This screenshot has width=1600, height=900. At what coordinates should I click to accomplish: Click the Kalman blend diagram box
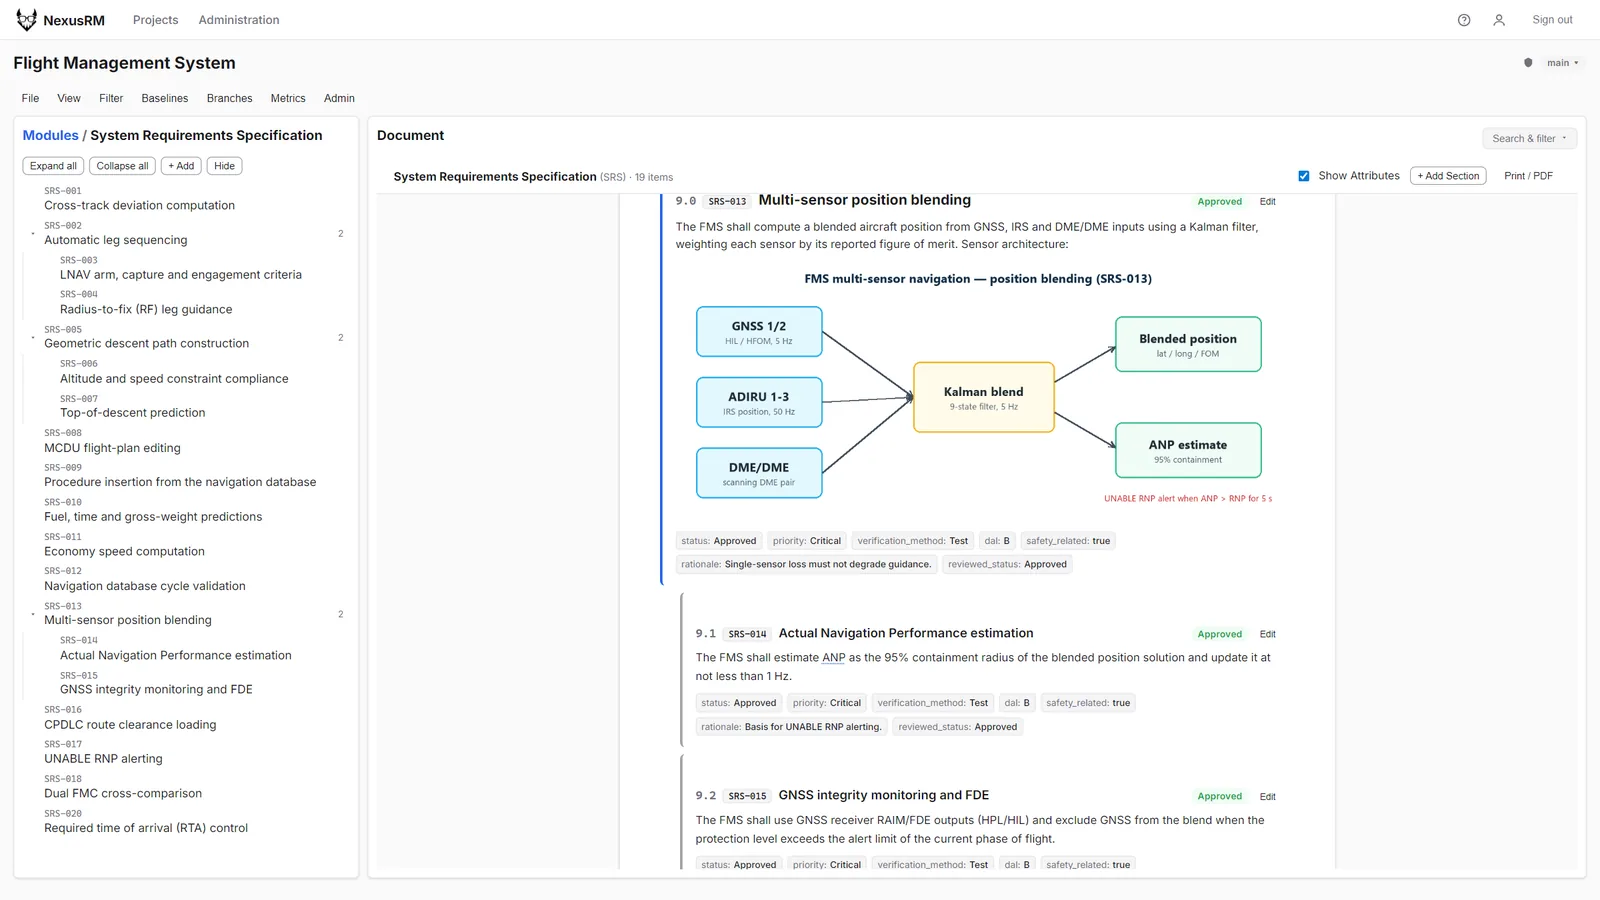(984, 397)
